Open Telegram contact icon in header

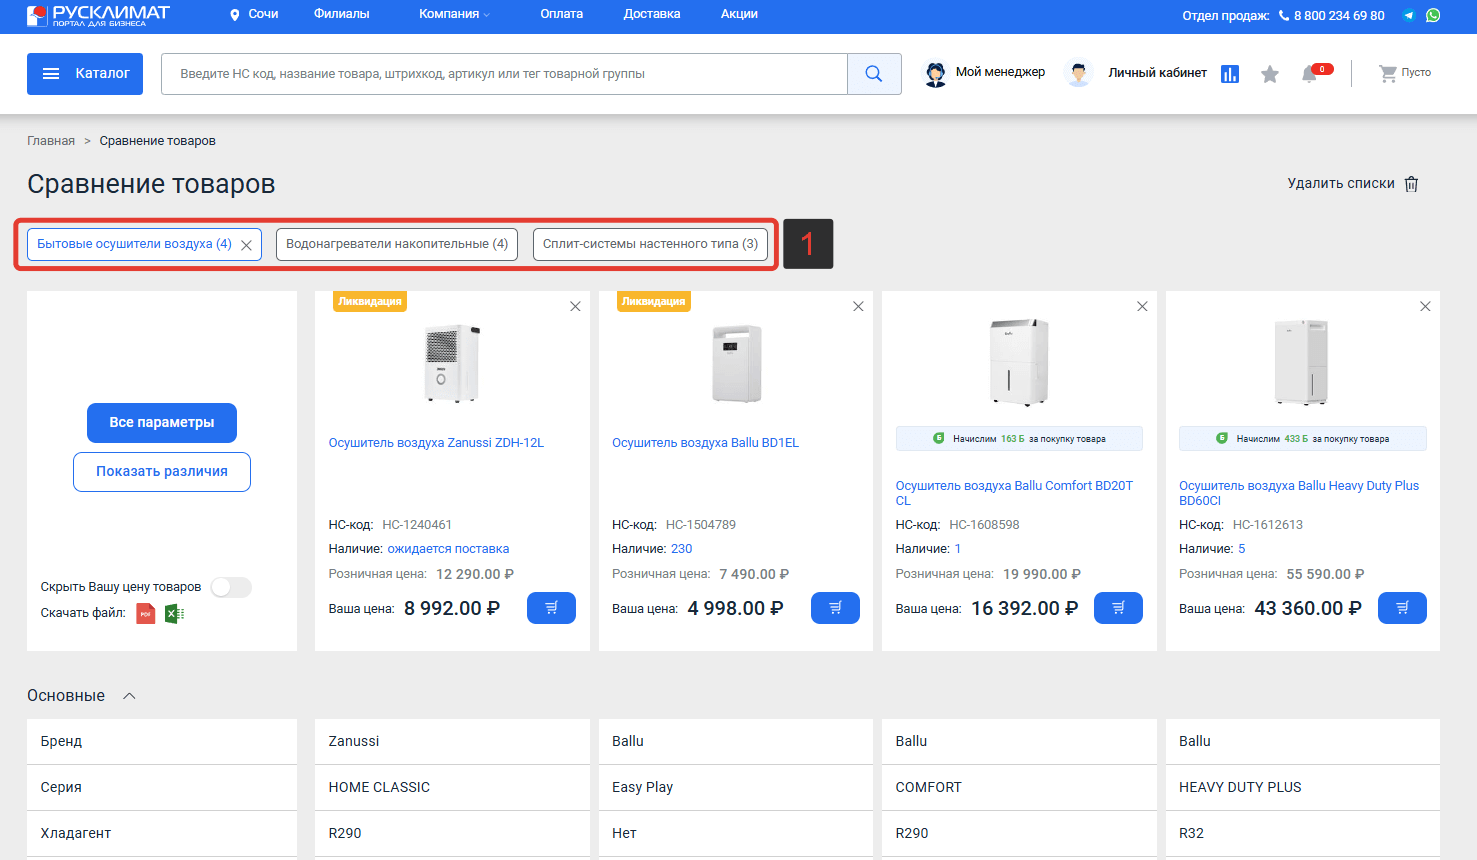(x=1409, y=15)
